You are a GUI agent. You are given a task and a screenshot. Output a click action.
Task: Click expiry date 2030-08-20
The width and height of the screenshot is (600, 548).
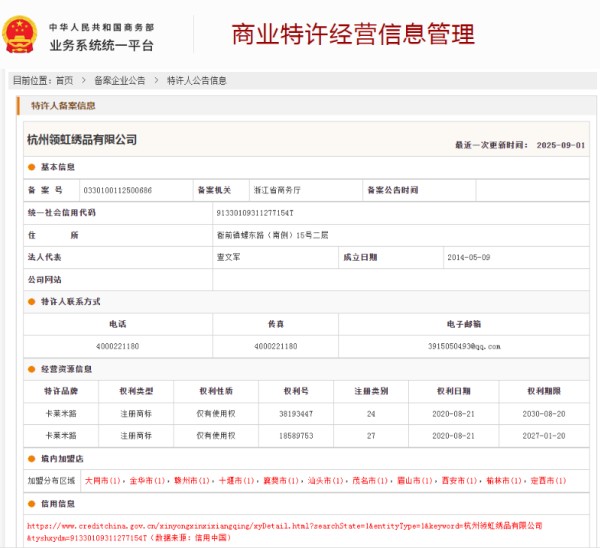click(544, 414)
